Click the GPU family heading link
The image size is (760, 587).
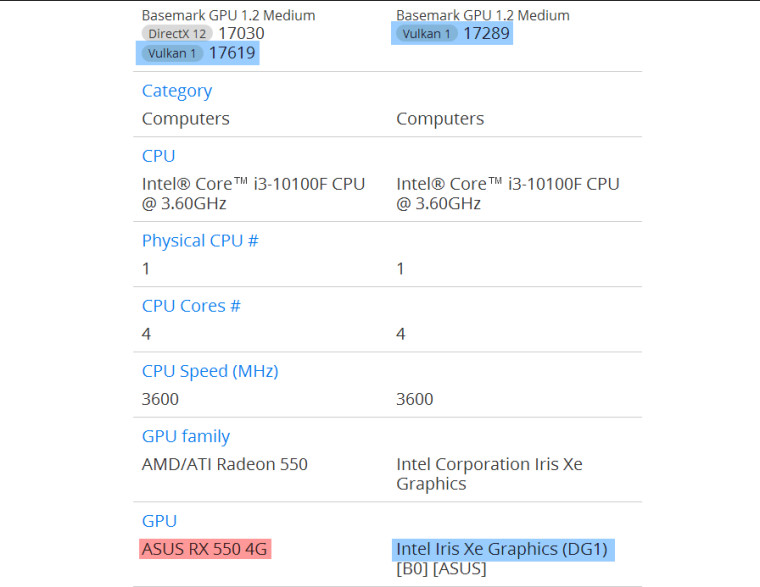pos(186,436)
